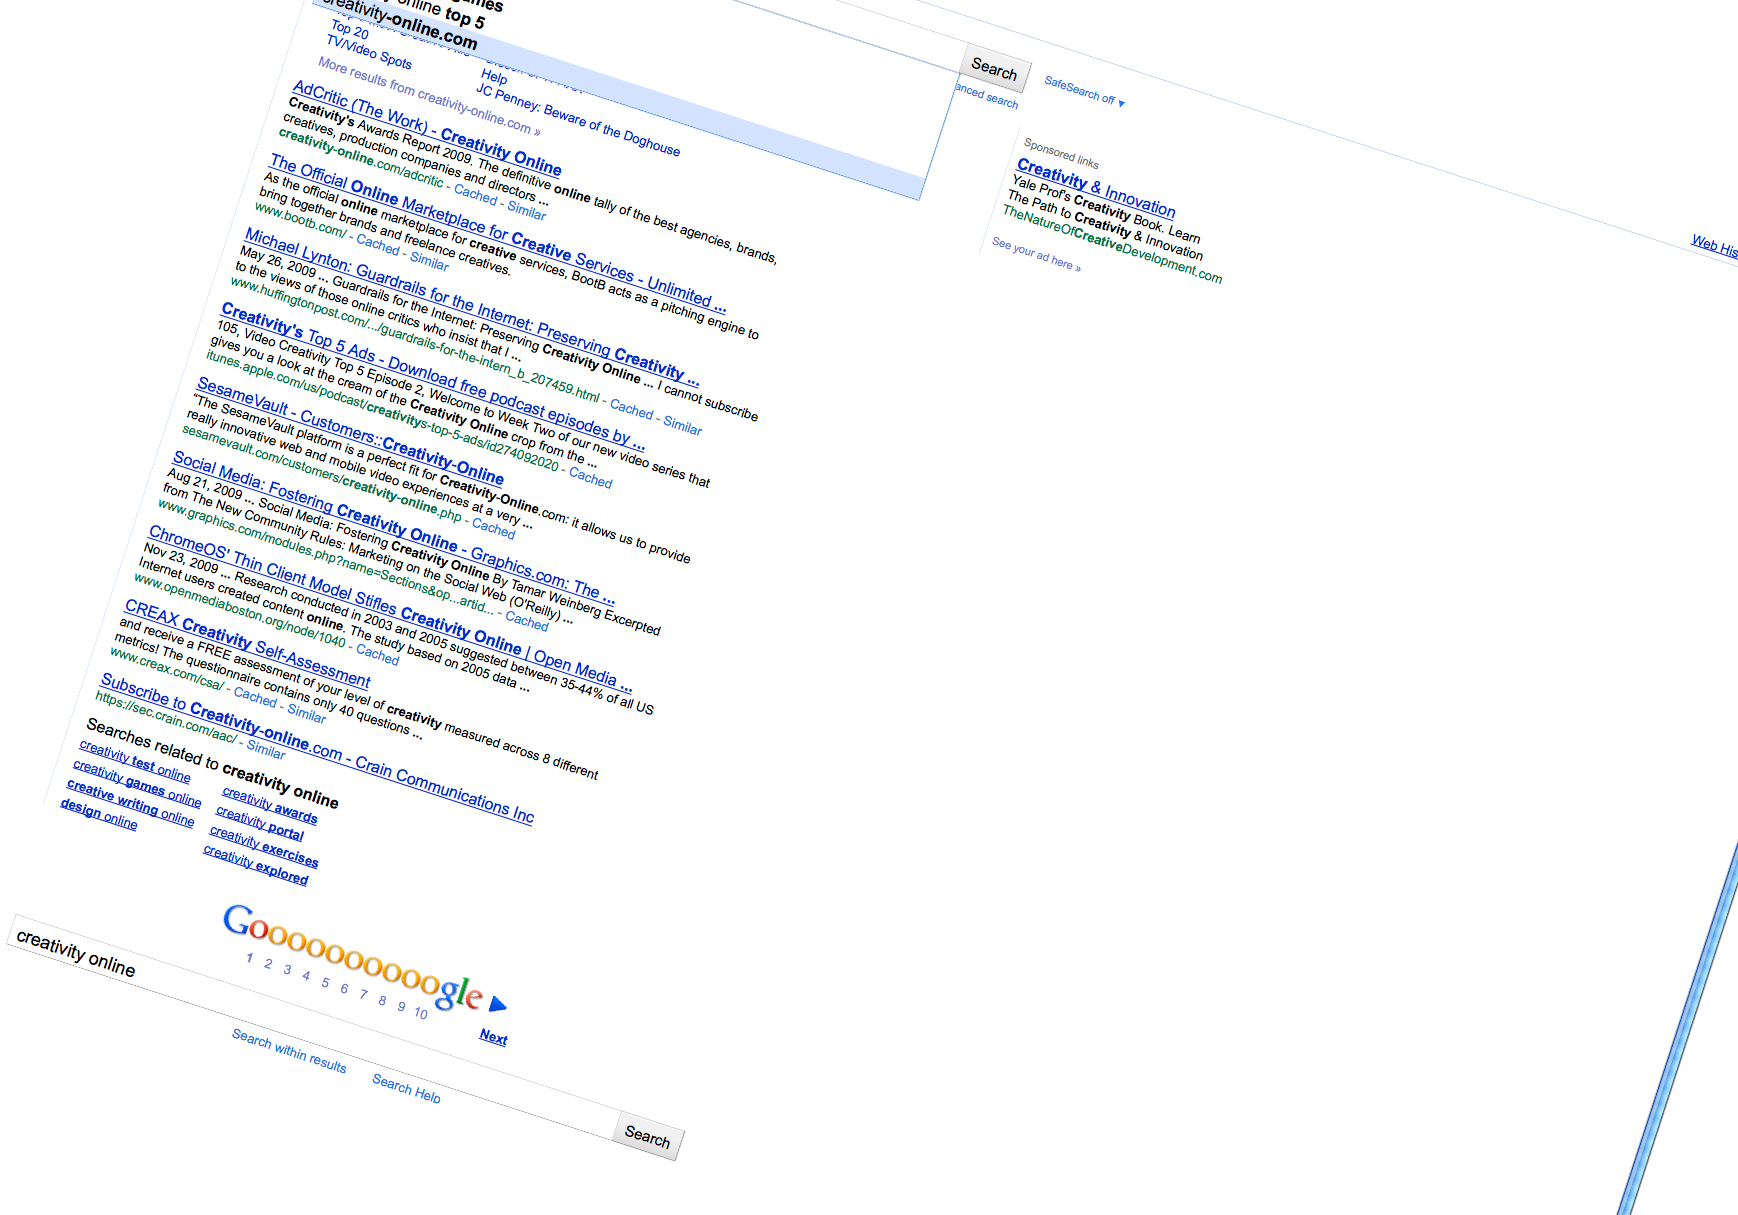Open AdCritic (The Work) - Creativity Online result
Viewport: 1738px width, 1215px height.
pos(427,128)
